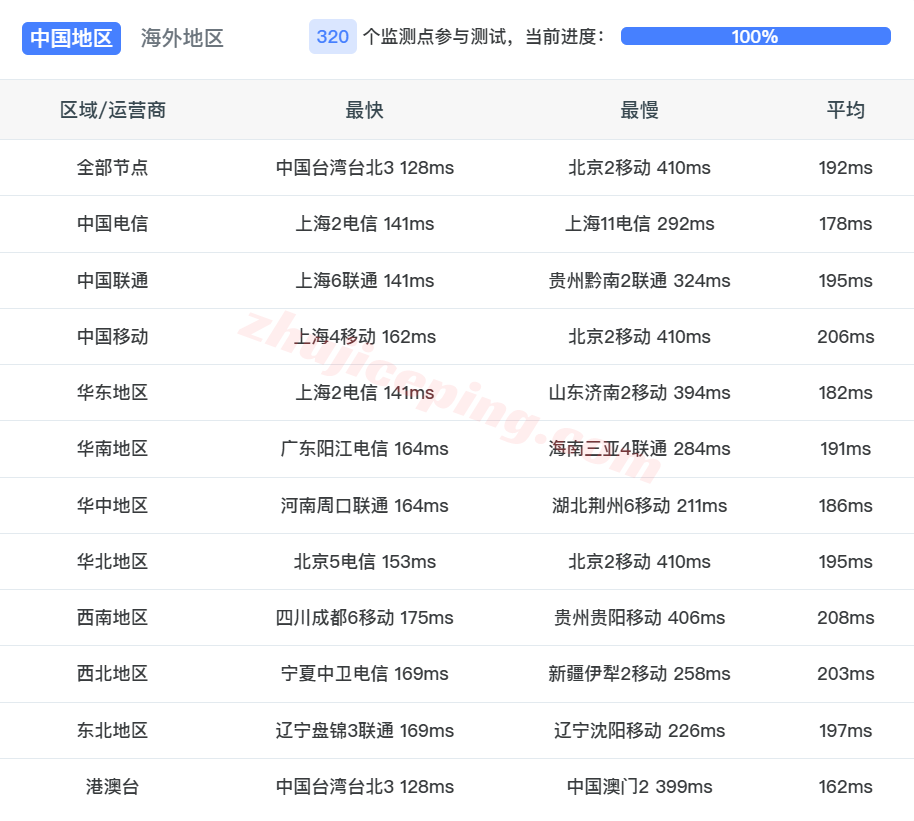Click 北京2移动 410ms in 华北地区 row
This screenshot has height=821, width=914.
[639, 562]
